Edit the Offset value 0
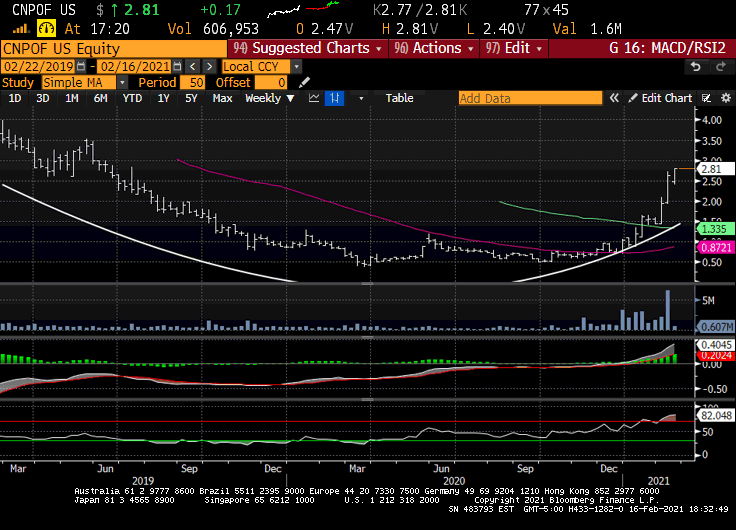Screen dimensions: 736x530 point(270,83)
